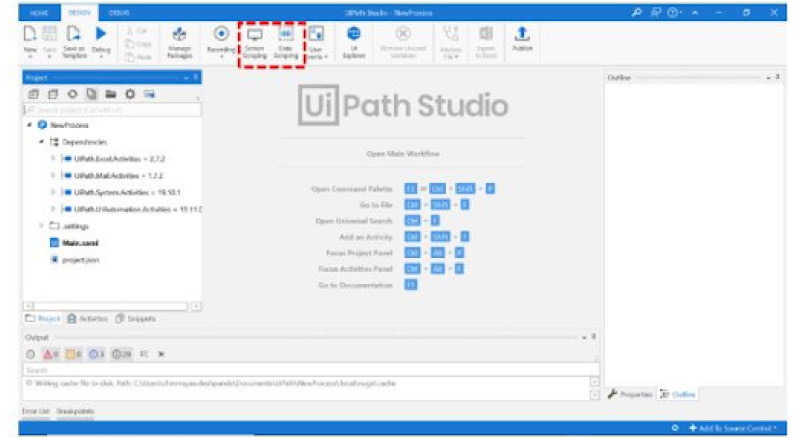This screenshot has height=438, width=800.
Task: Expand UiPath.System.Activities dependency
Action: (x=53, y=192)
